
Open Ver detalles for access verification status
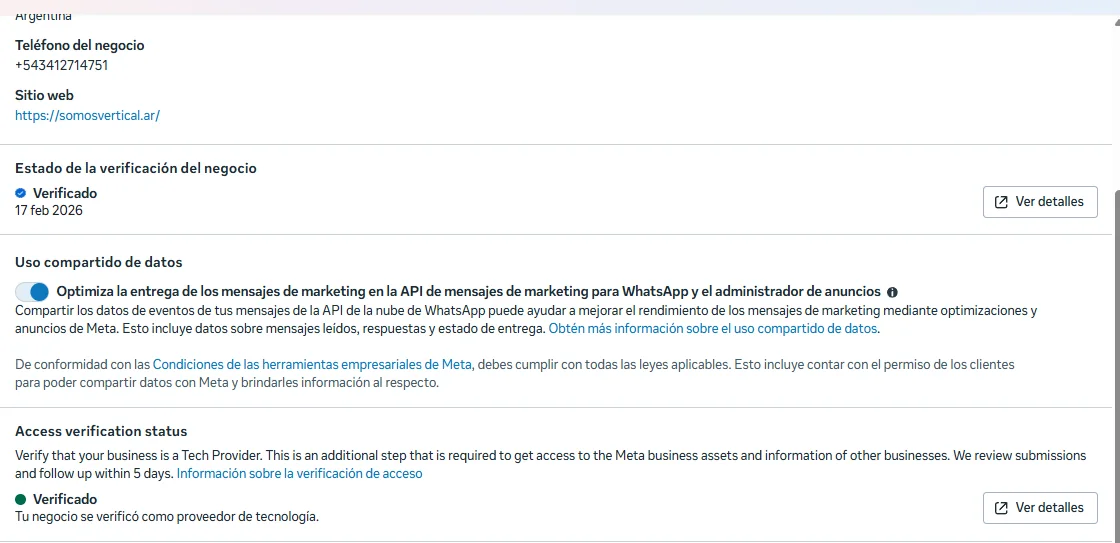pos(1040,508)
